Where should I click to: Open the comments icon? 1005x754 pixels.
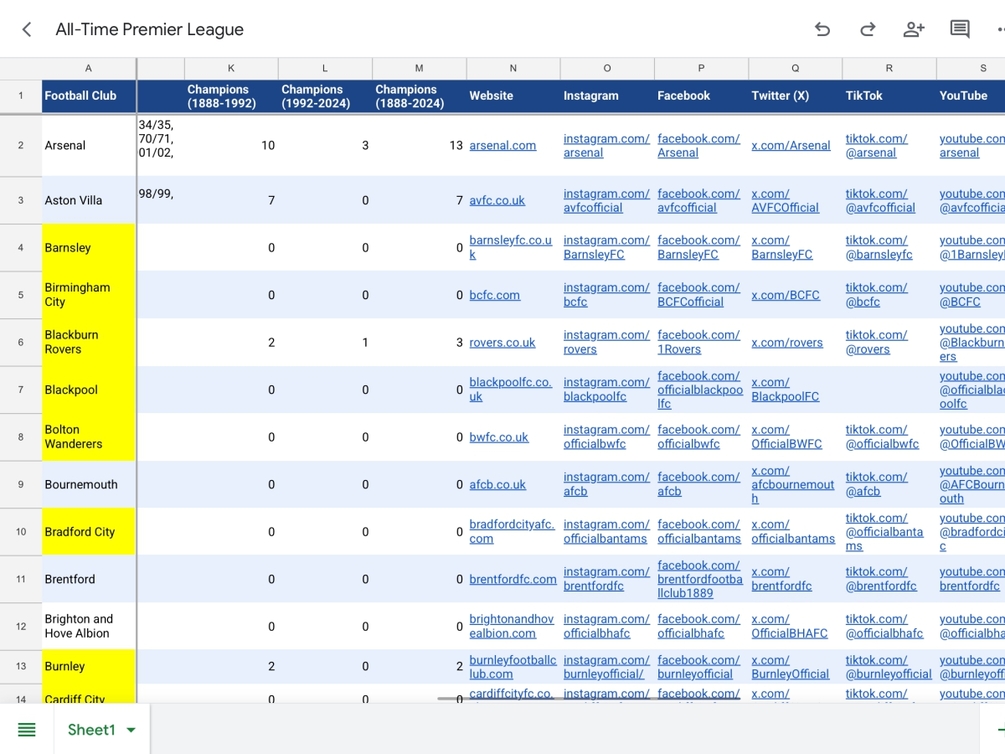[959, 29]
